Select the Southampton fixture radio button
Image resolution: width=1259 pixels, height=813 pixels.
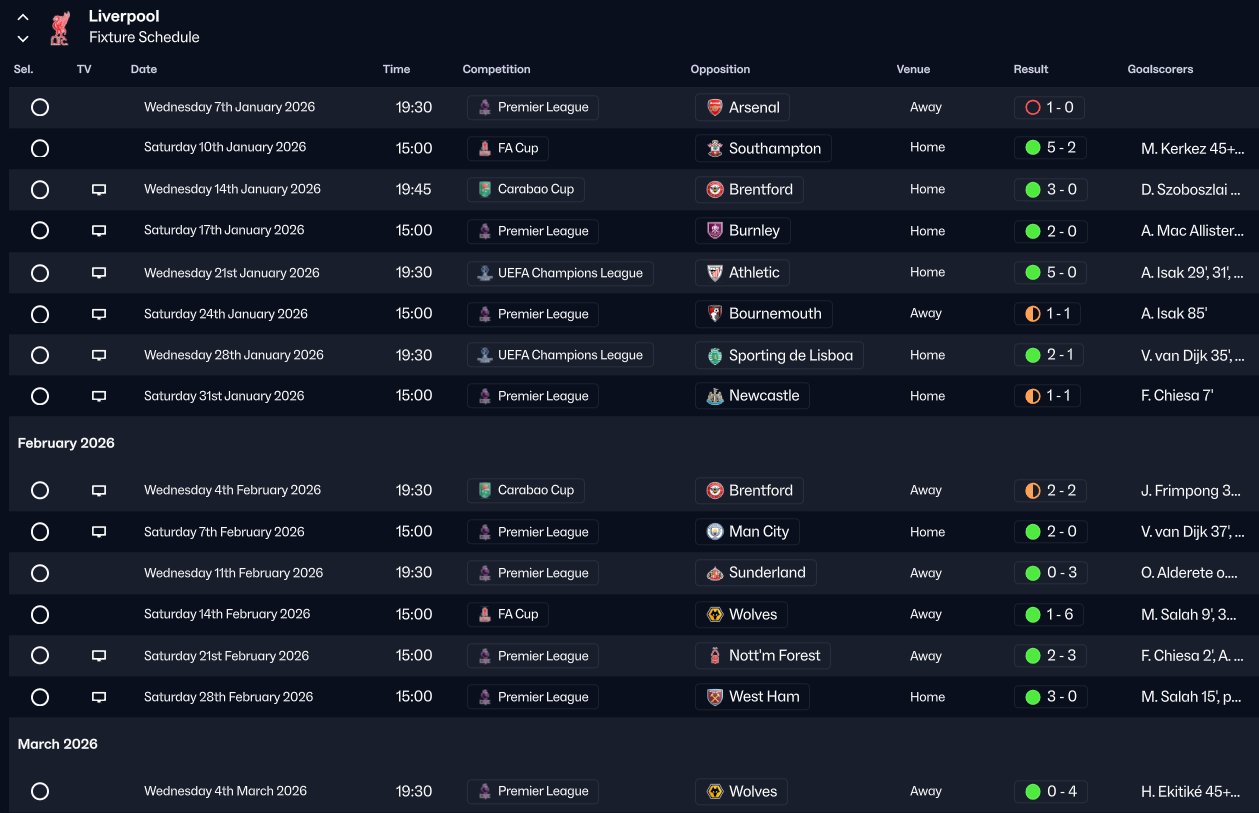40,148
